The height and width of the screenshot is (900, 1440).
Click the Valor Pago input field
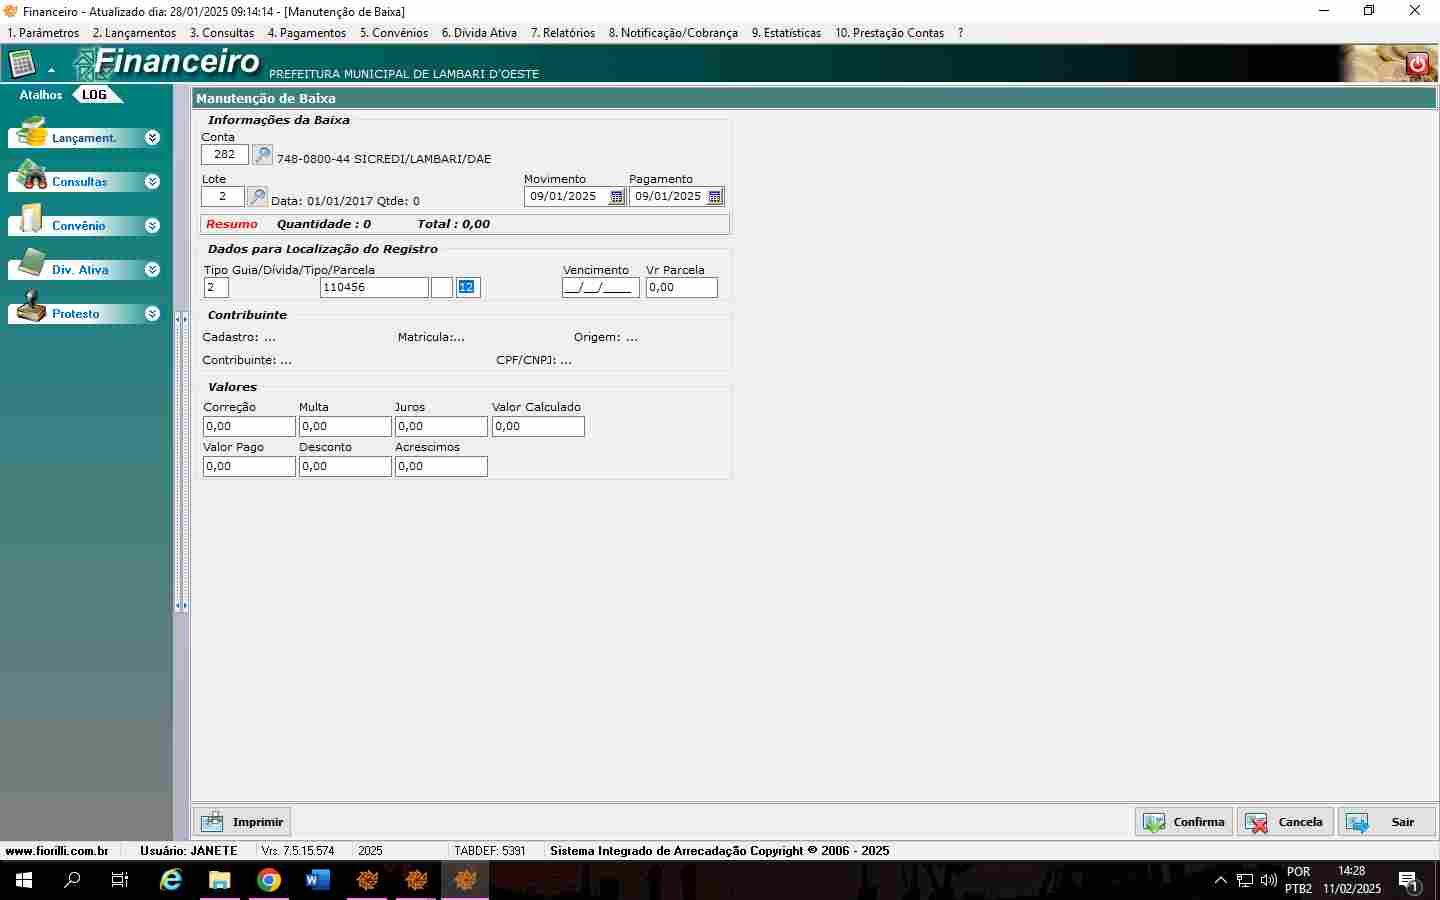(x=249, y=467)
